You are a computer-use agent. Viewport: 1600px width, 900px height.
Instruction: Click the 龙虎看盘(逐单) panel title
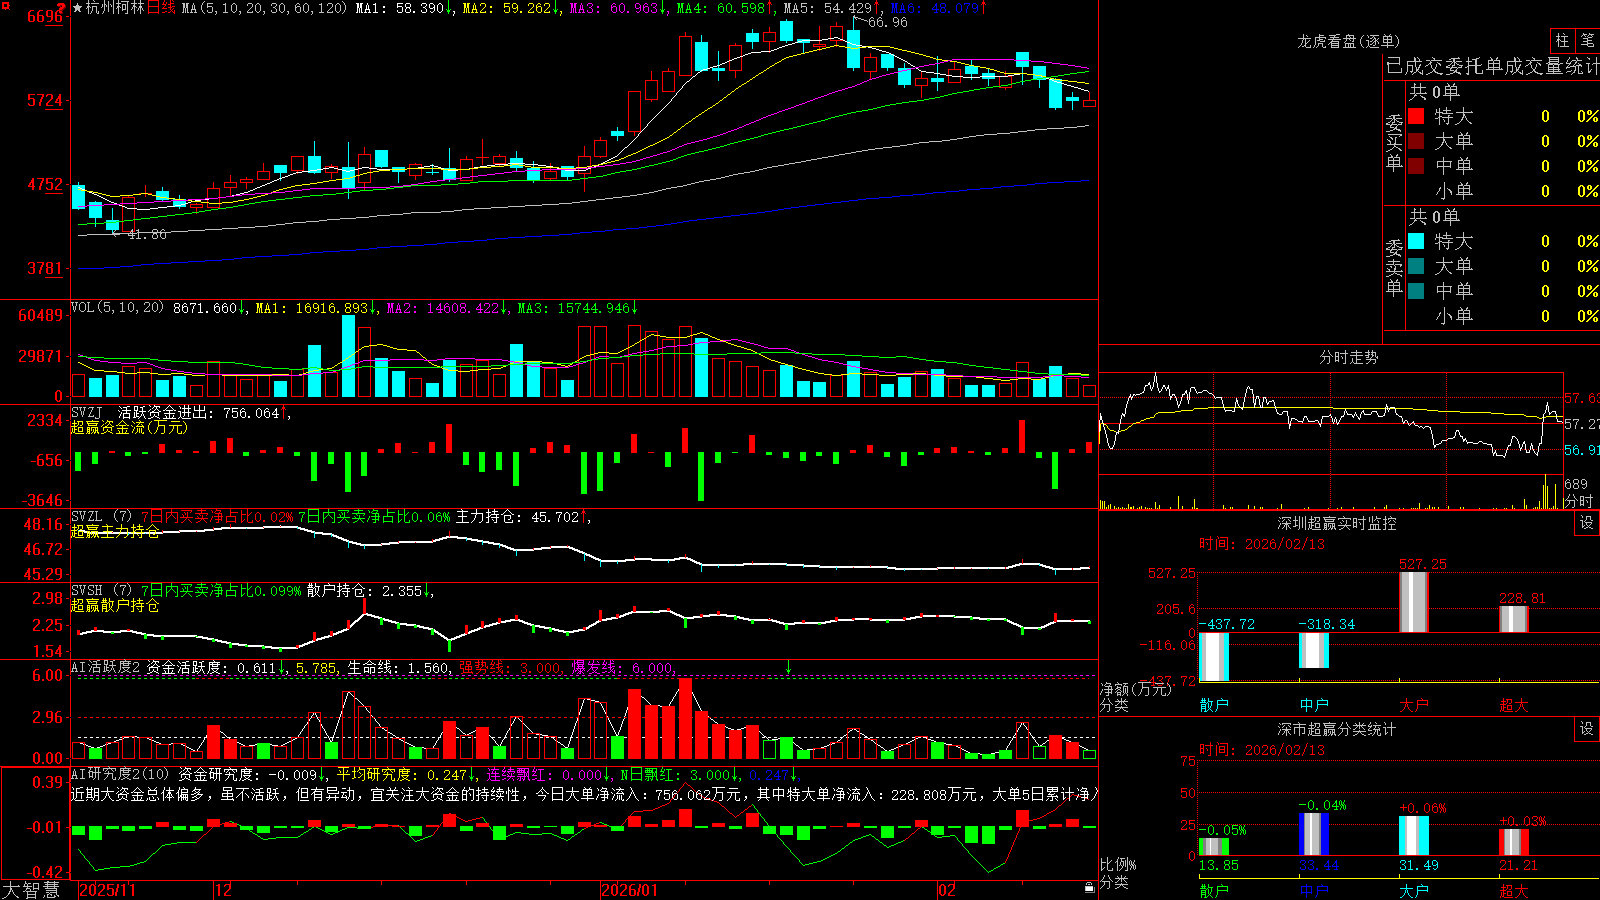coord(1348,41)
